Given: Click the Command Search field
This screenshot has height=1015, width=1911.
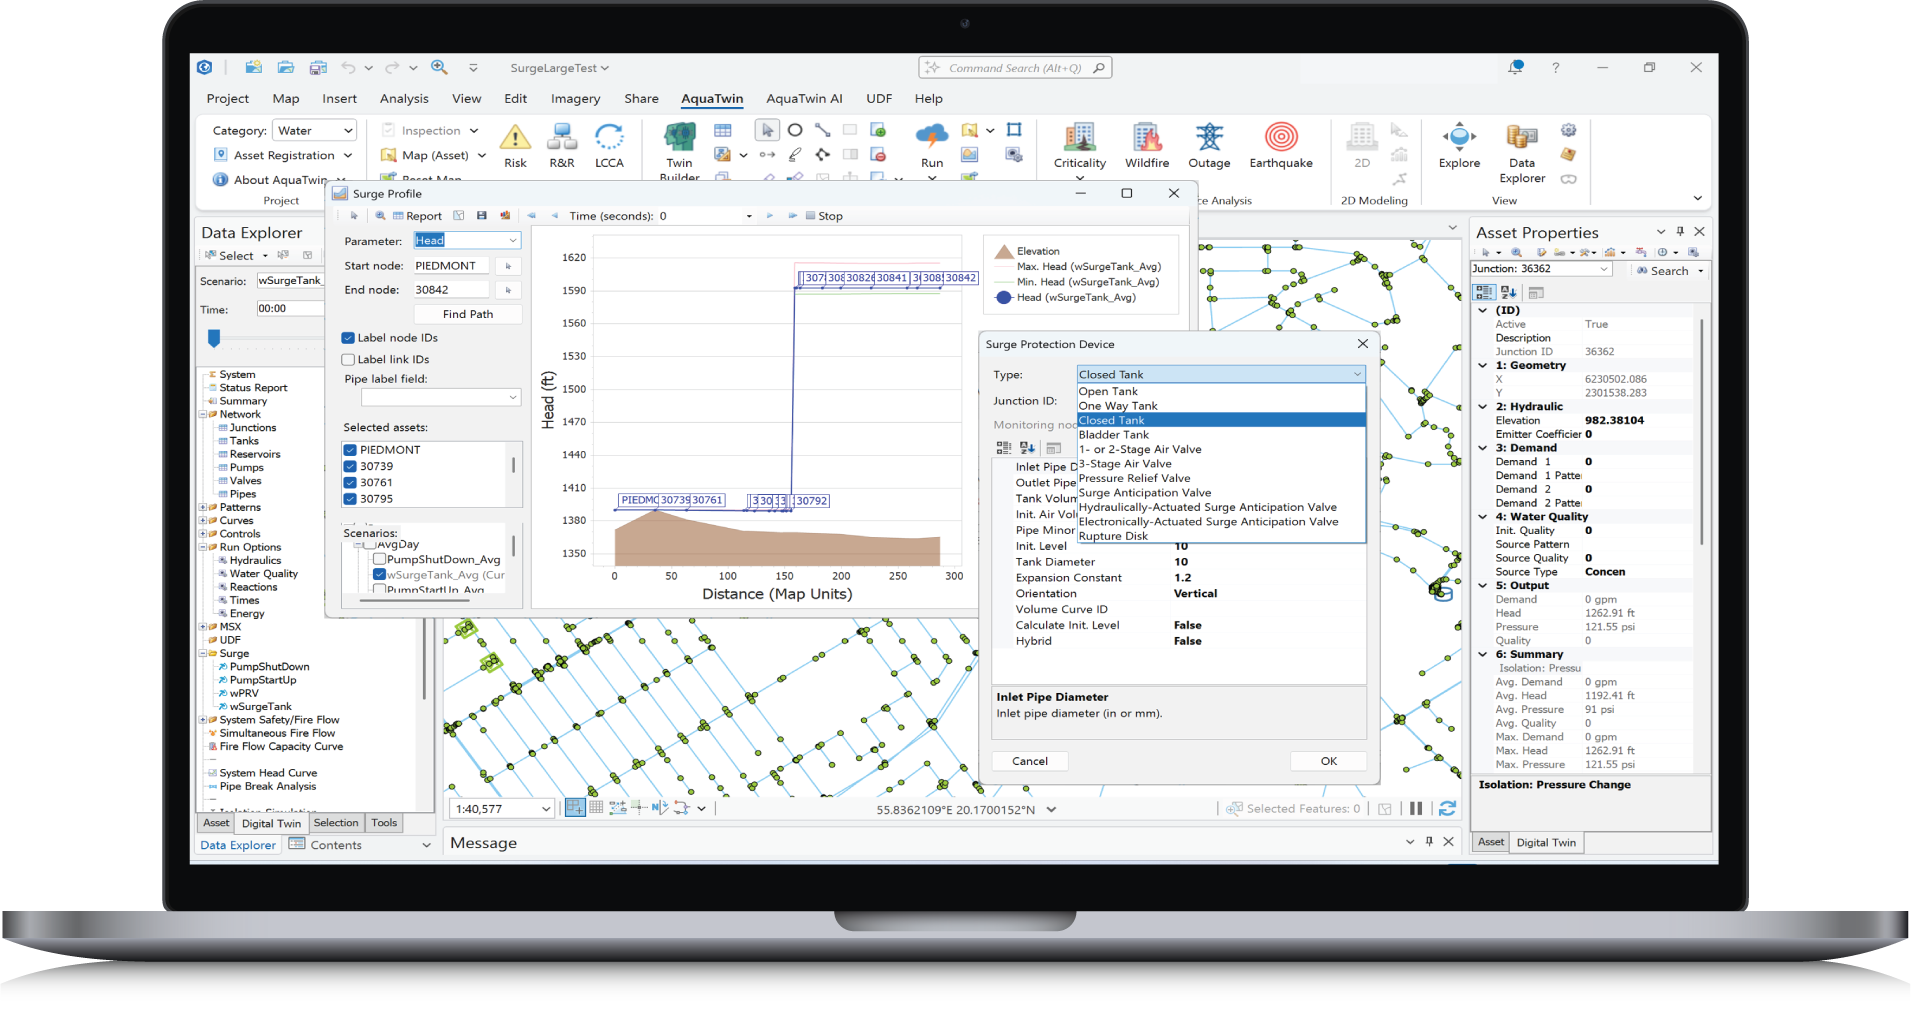Looking at the screenshot, I should 1014,68.
